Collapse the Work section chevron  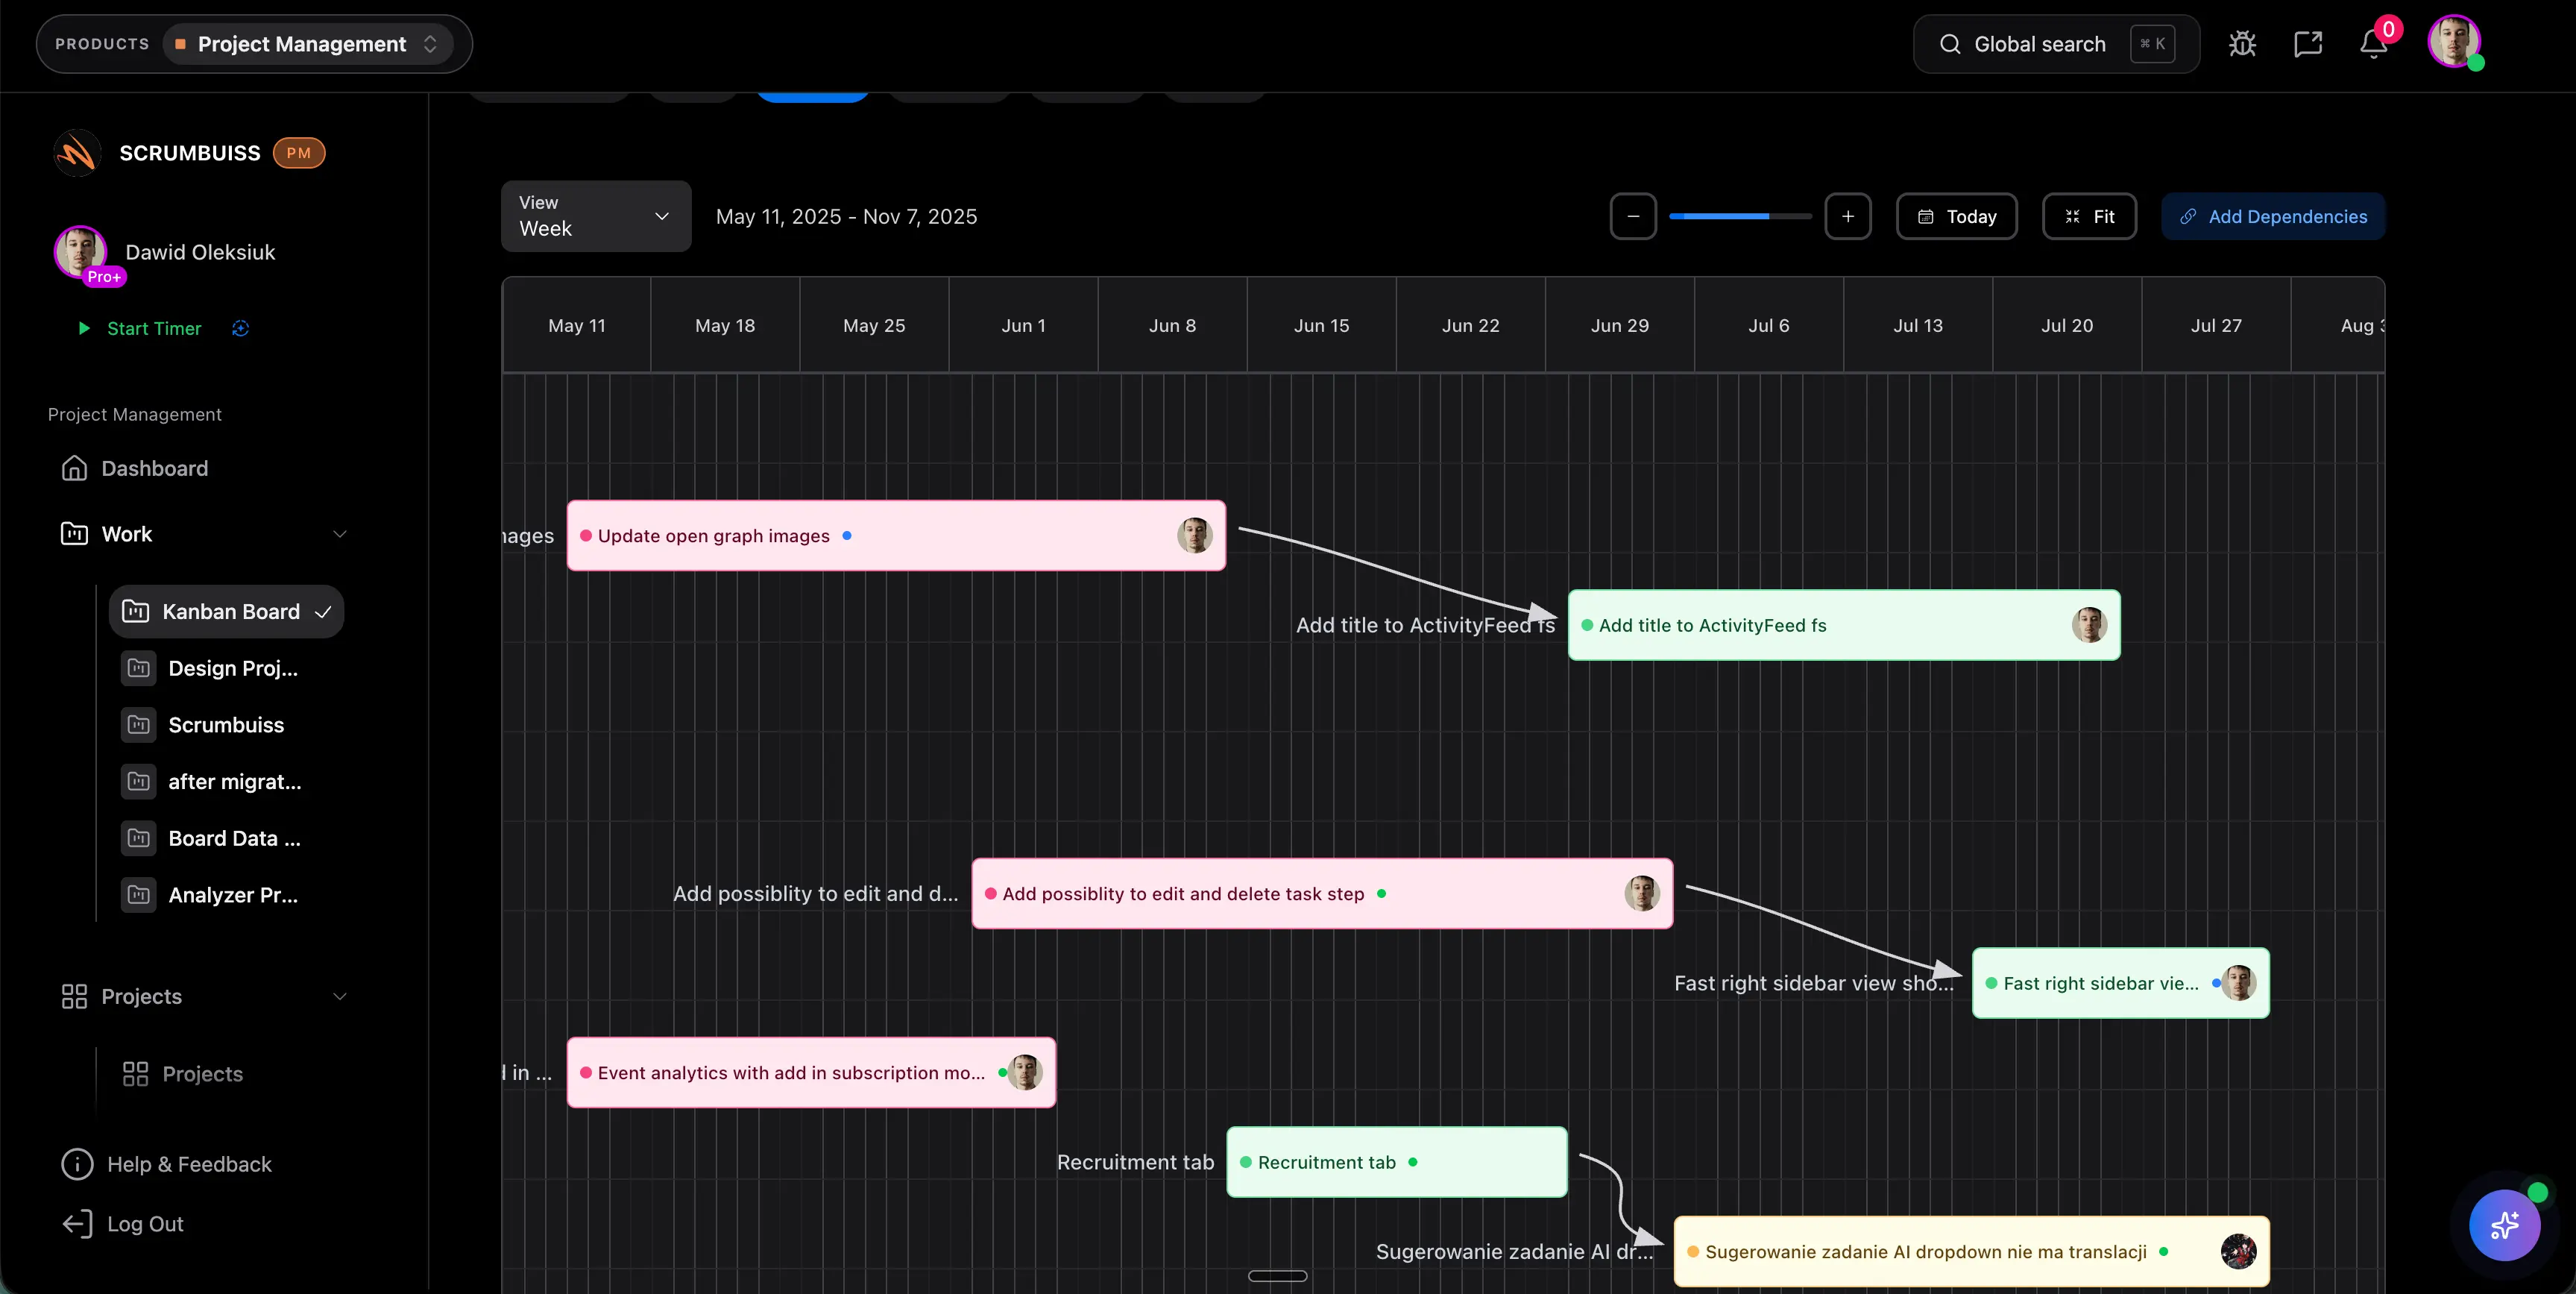(340, 534)
